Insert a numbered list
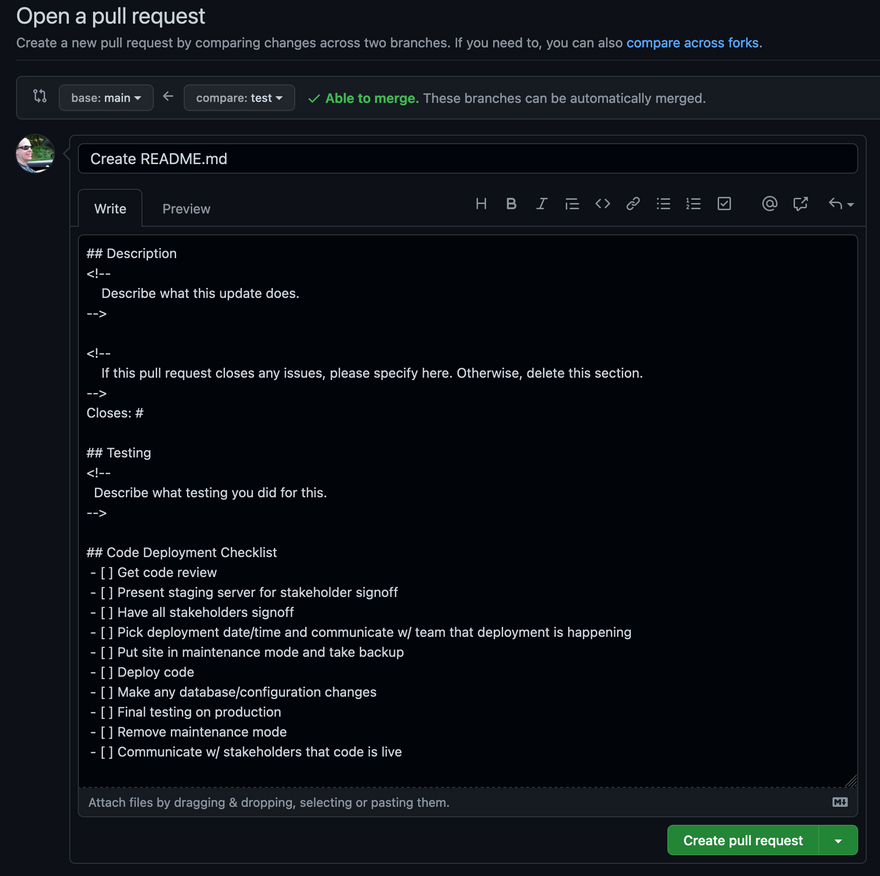This screenshot has height=876, width=880. coord(693,204)
